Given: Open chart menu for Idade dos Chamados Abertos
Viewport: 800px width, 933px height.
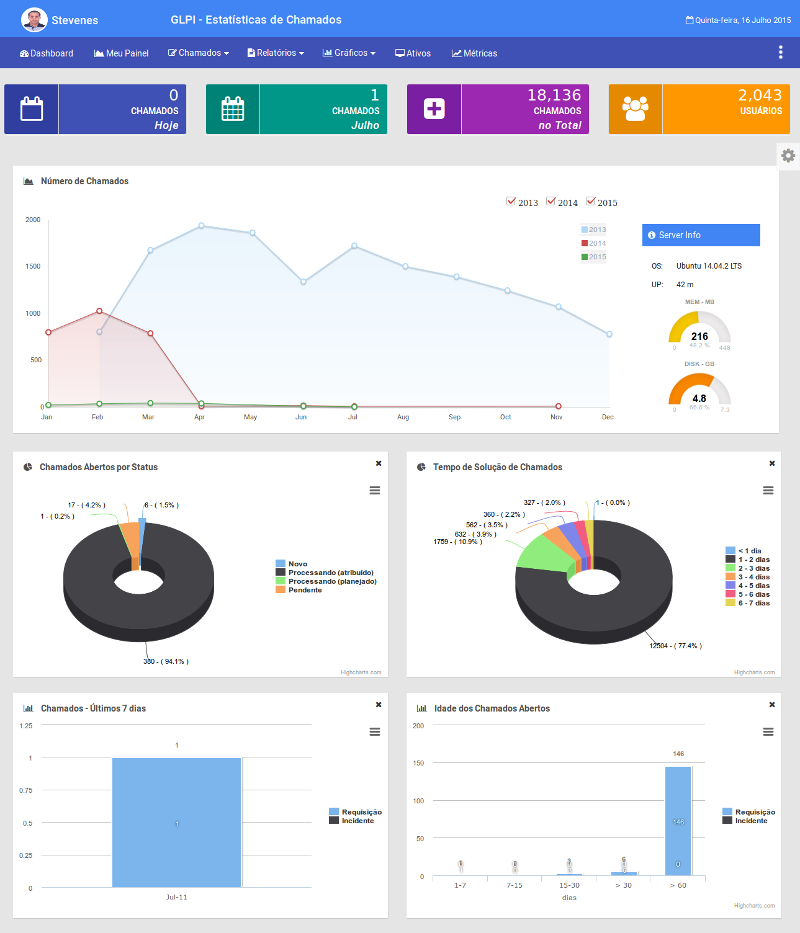Looking at the screenshot, I should click(768, 732).
